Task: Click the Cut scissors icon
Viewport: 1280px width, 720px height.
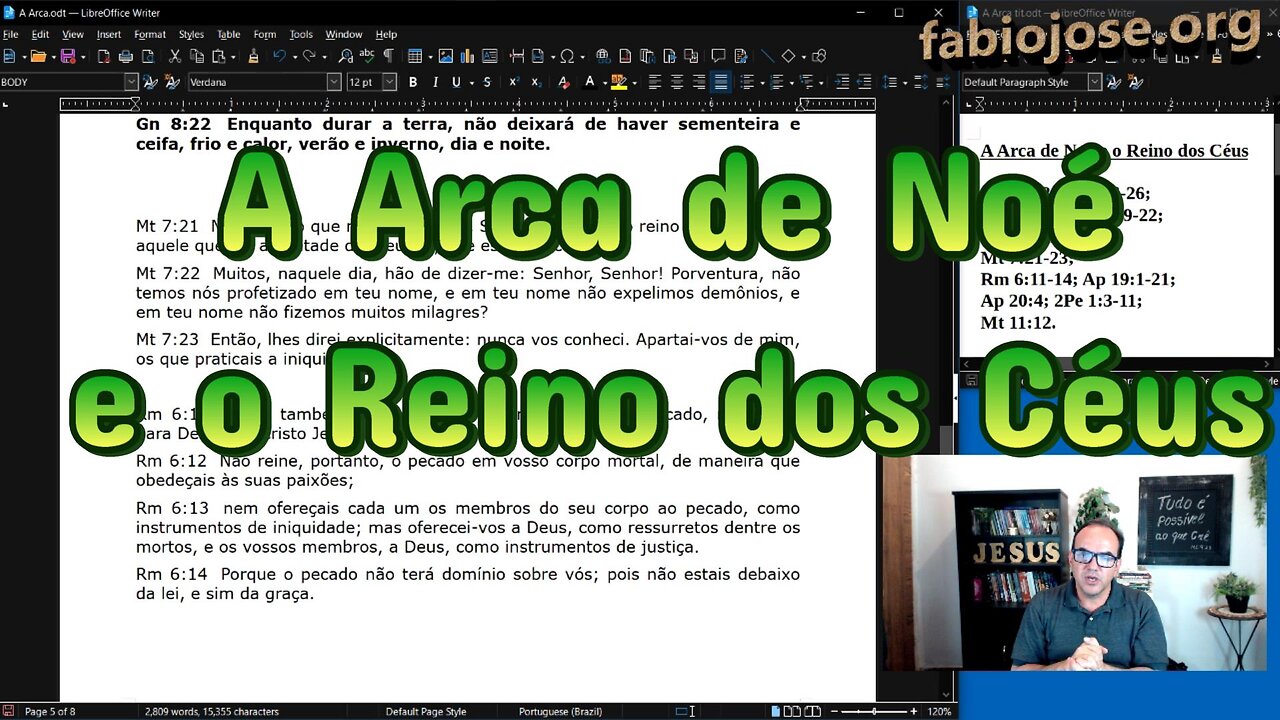Action: point(175,56)
